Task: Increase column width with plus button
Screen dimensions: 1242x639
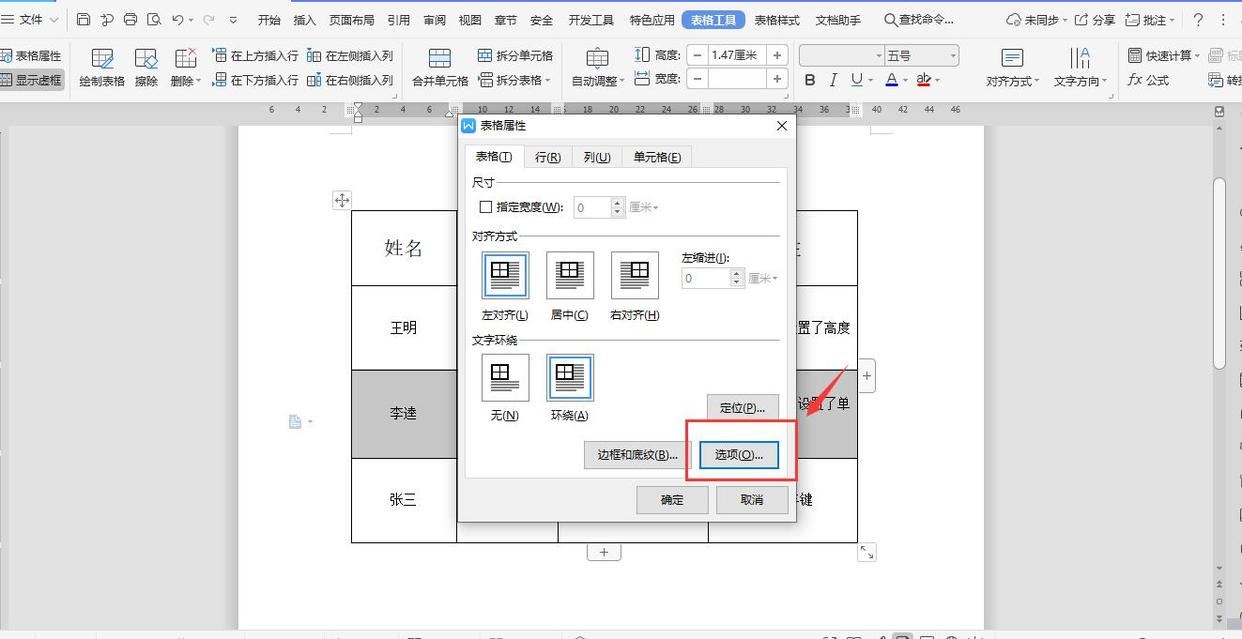Action: pyautogui.click(x=777, y=79)
